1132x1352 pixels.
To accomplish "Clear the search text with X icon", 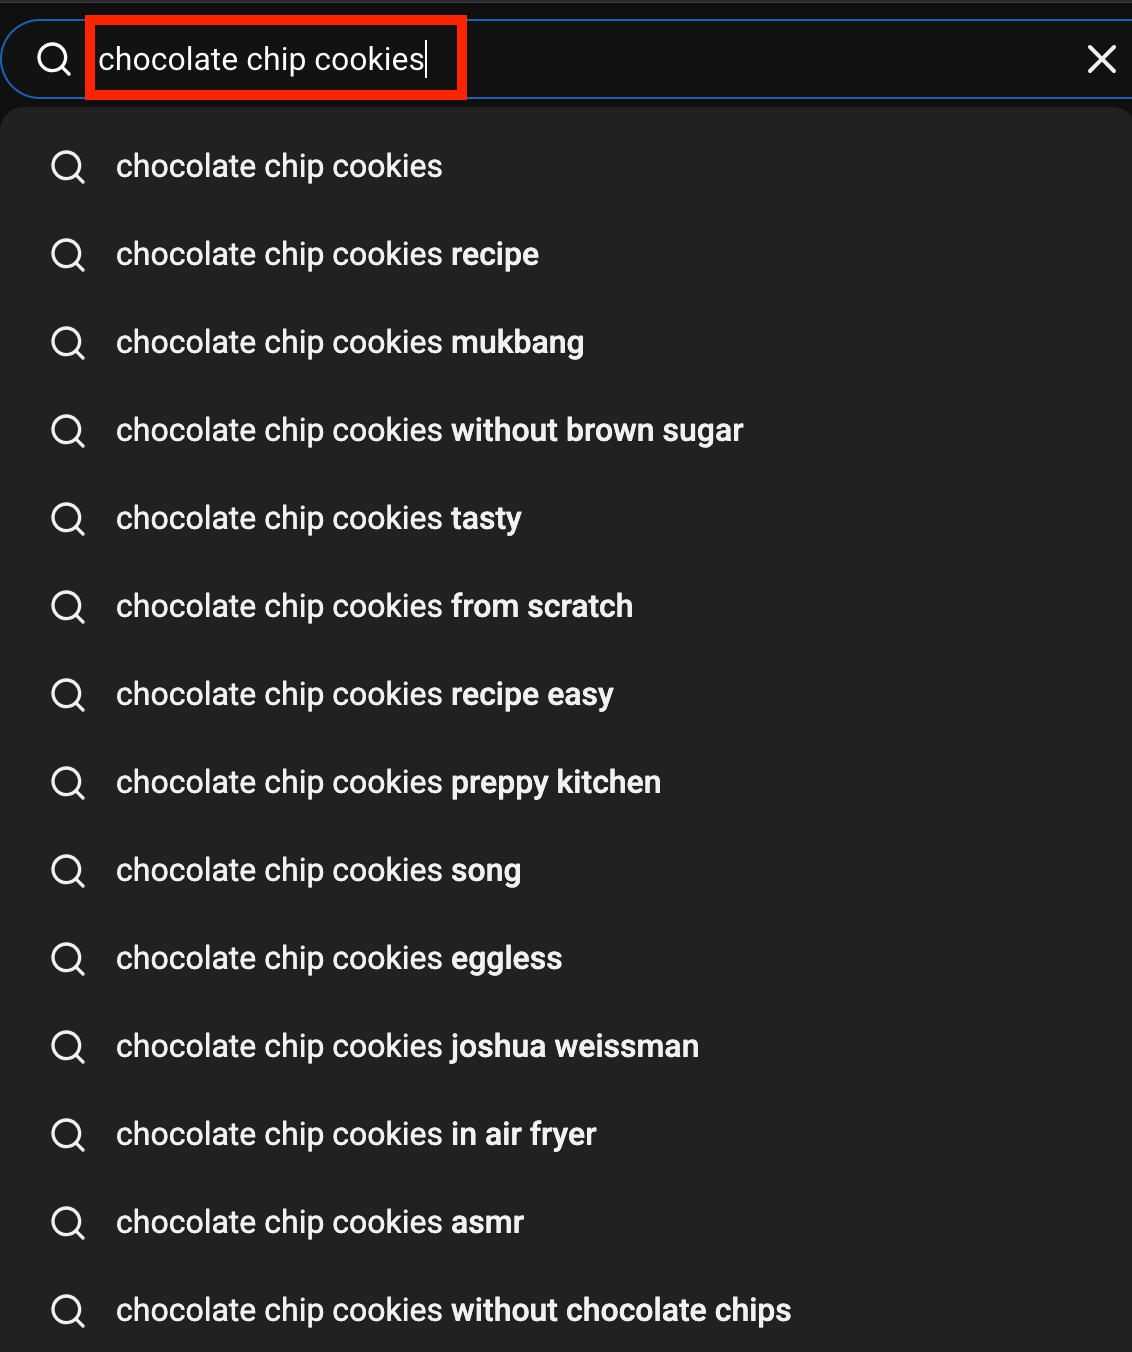I will click(1101, 59).
